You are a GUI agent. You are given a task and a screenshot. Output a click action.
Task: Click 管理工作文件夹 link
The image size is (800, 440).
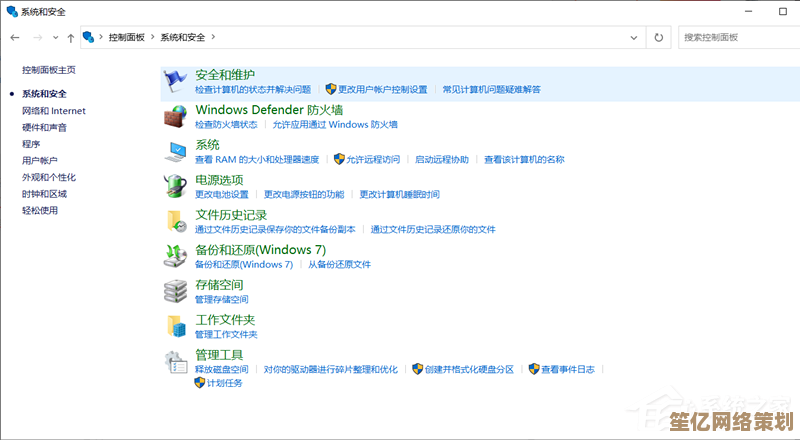pyautogui.click(x=226, y=334)
